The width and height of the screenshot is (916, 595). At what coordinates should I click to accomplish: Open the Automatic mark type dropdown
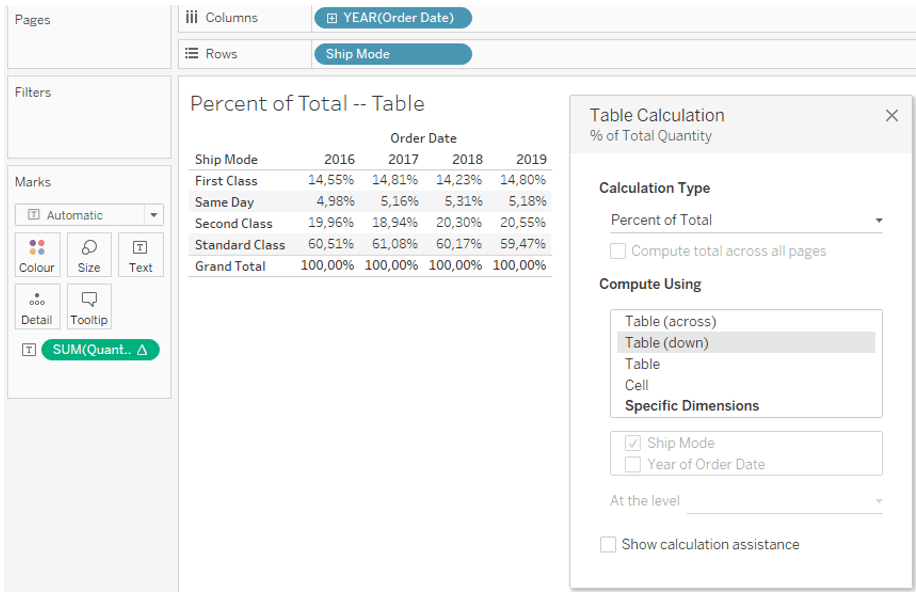tap(89, 215)
